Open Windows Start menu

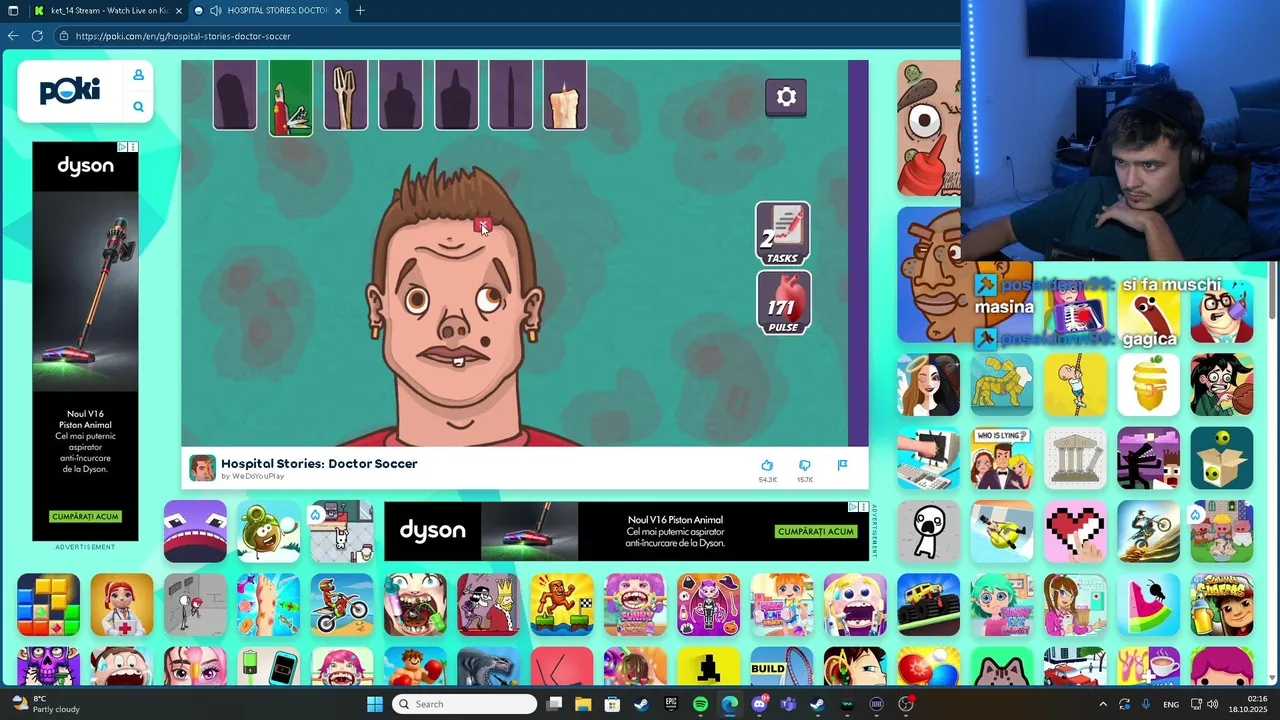click(375, 704)
